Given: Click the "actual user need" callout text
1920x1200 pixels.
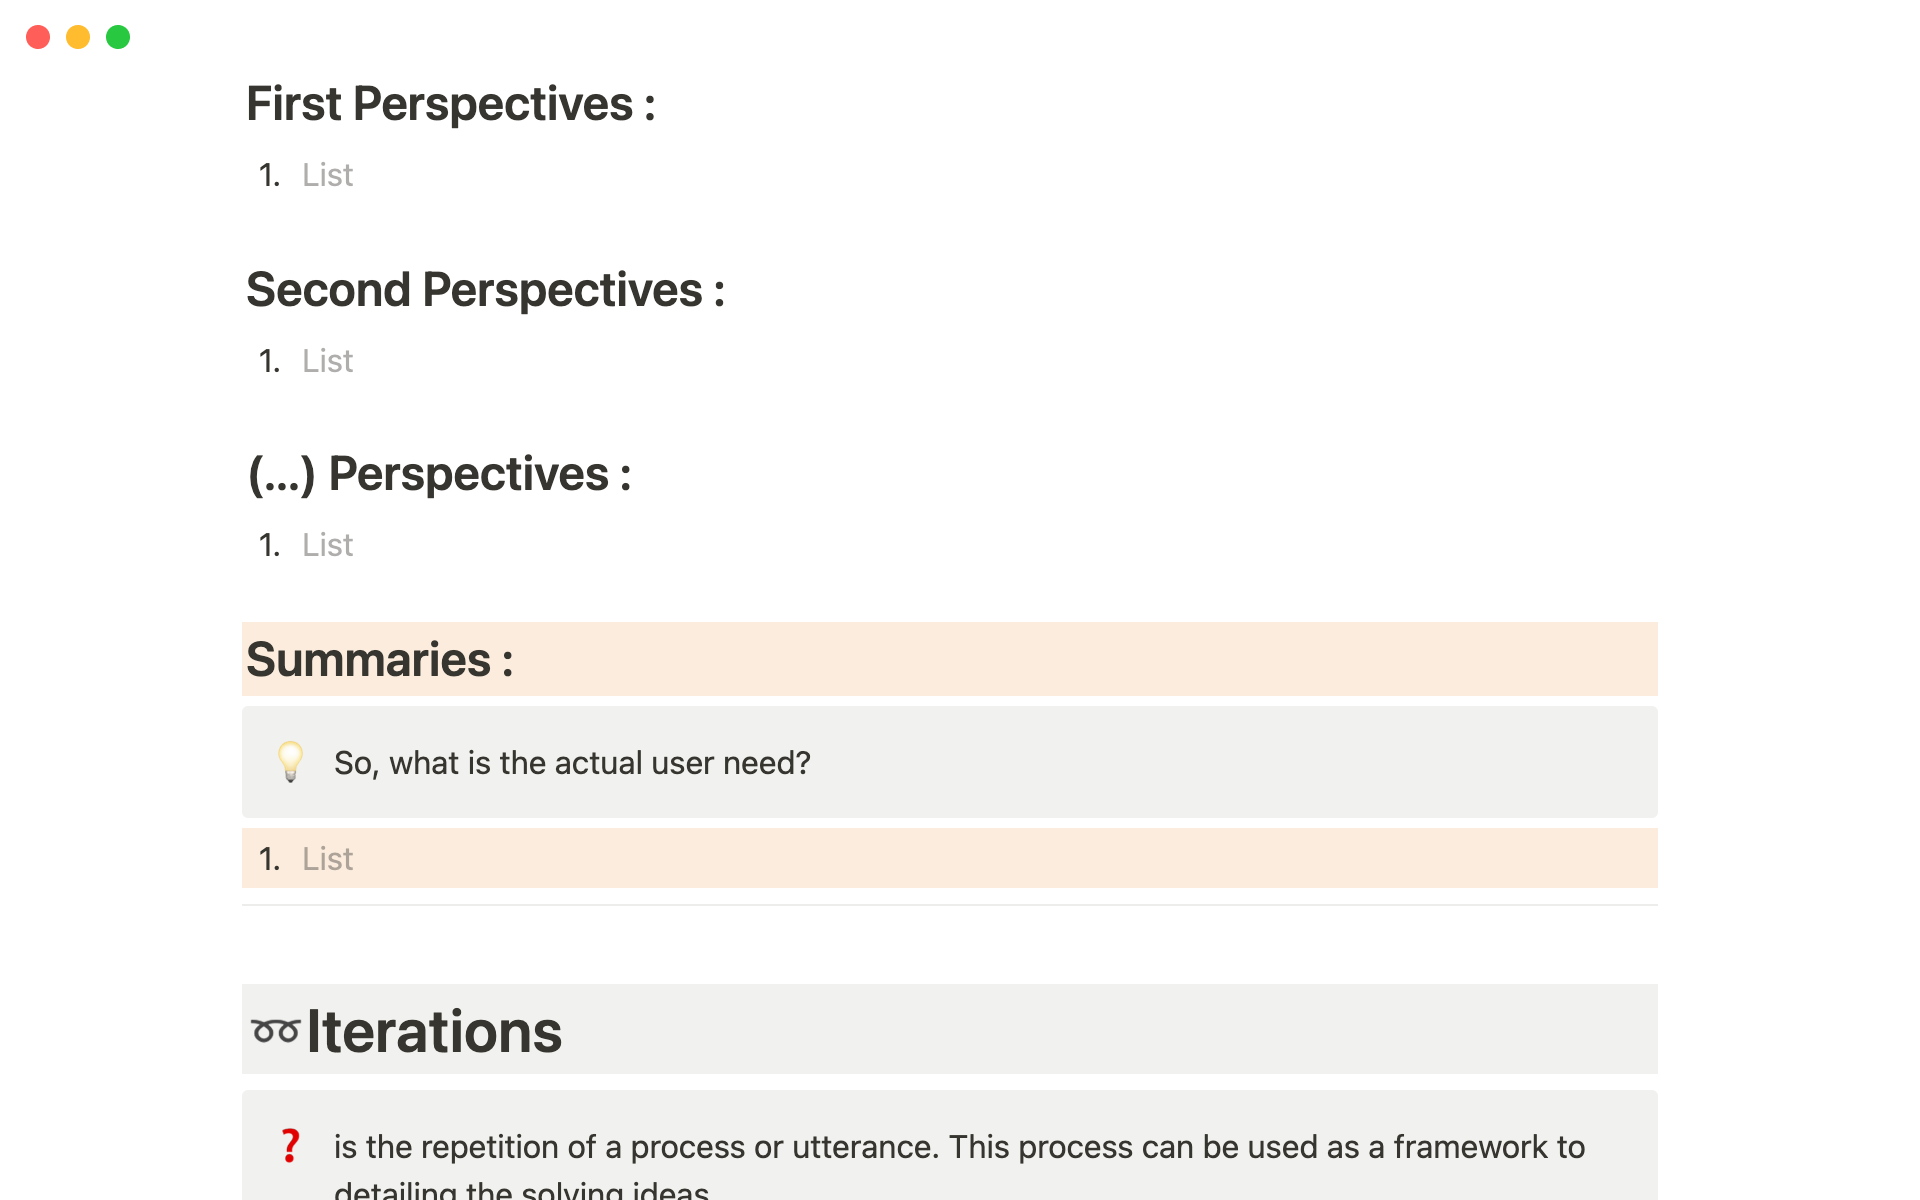Looking at the screenshot, I should point(572,763).
